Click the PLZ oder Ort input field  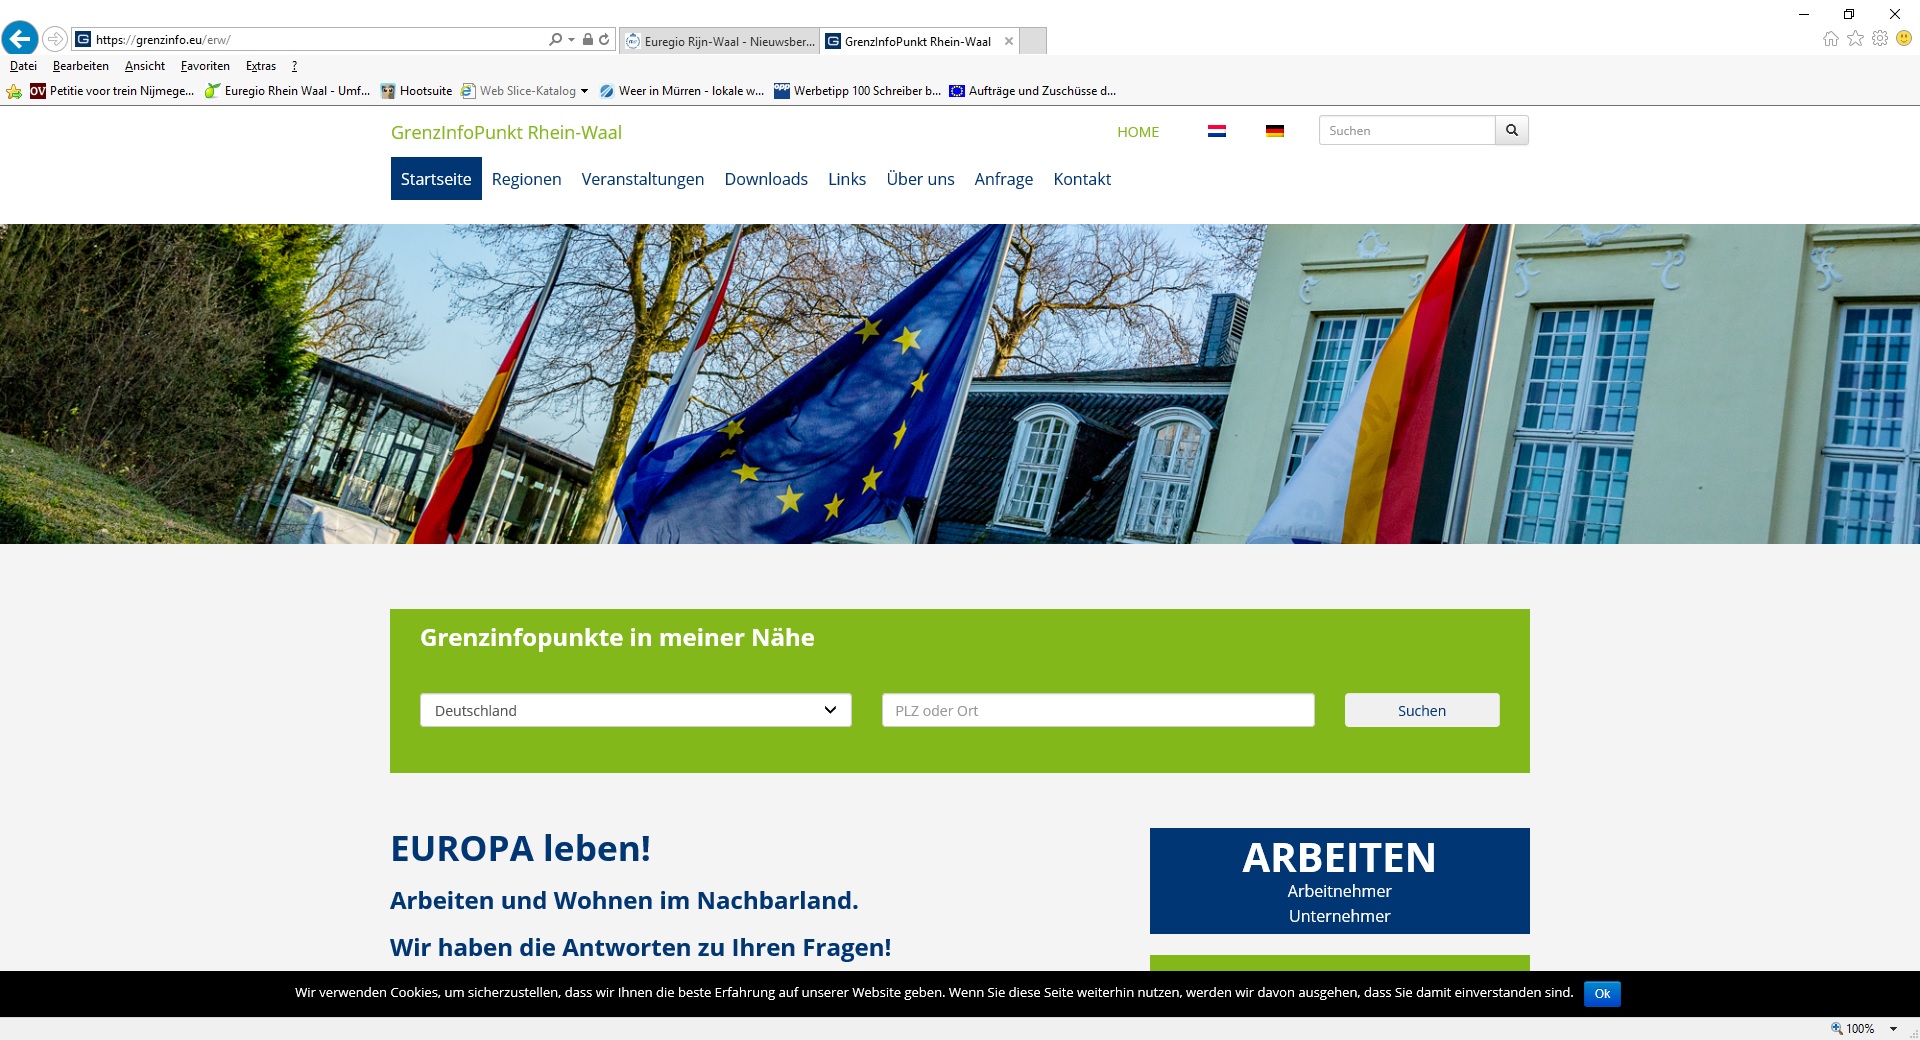pos(1097,710)
